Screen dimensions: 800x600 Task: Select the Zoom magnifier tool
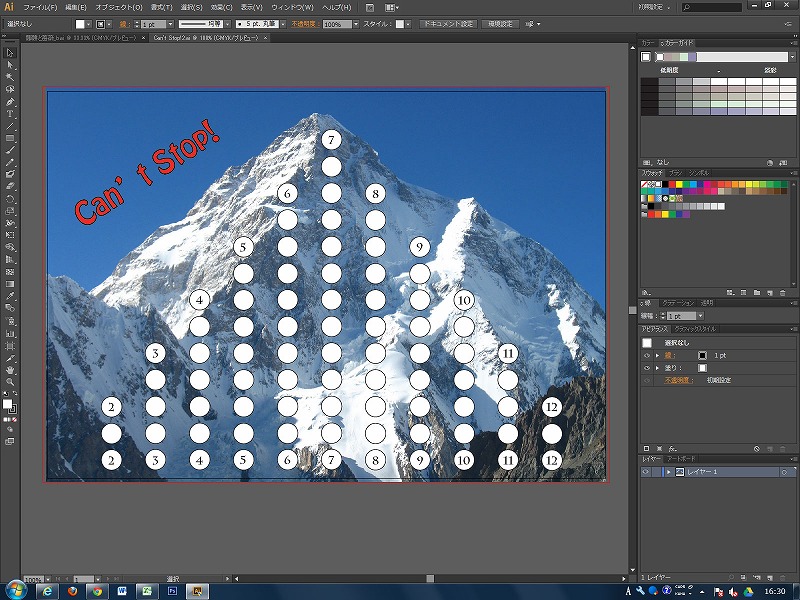tap(10, 382)
